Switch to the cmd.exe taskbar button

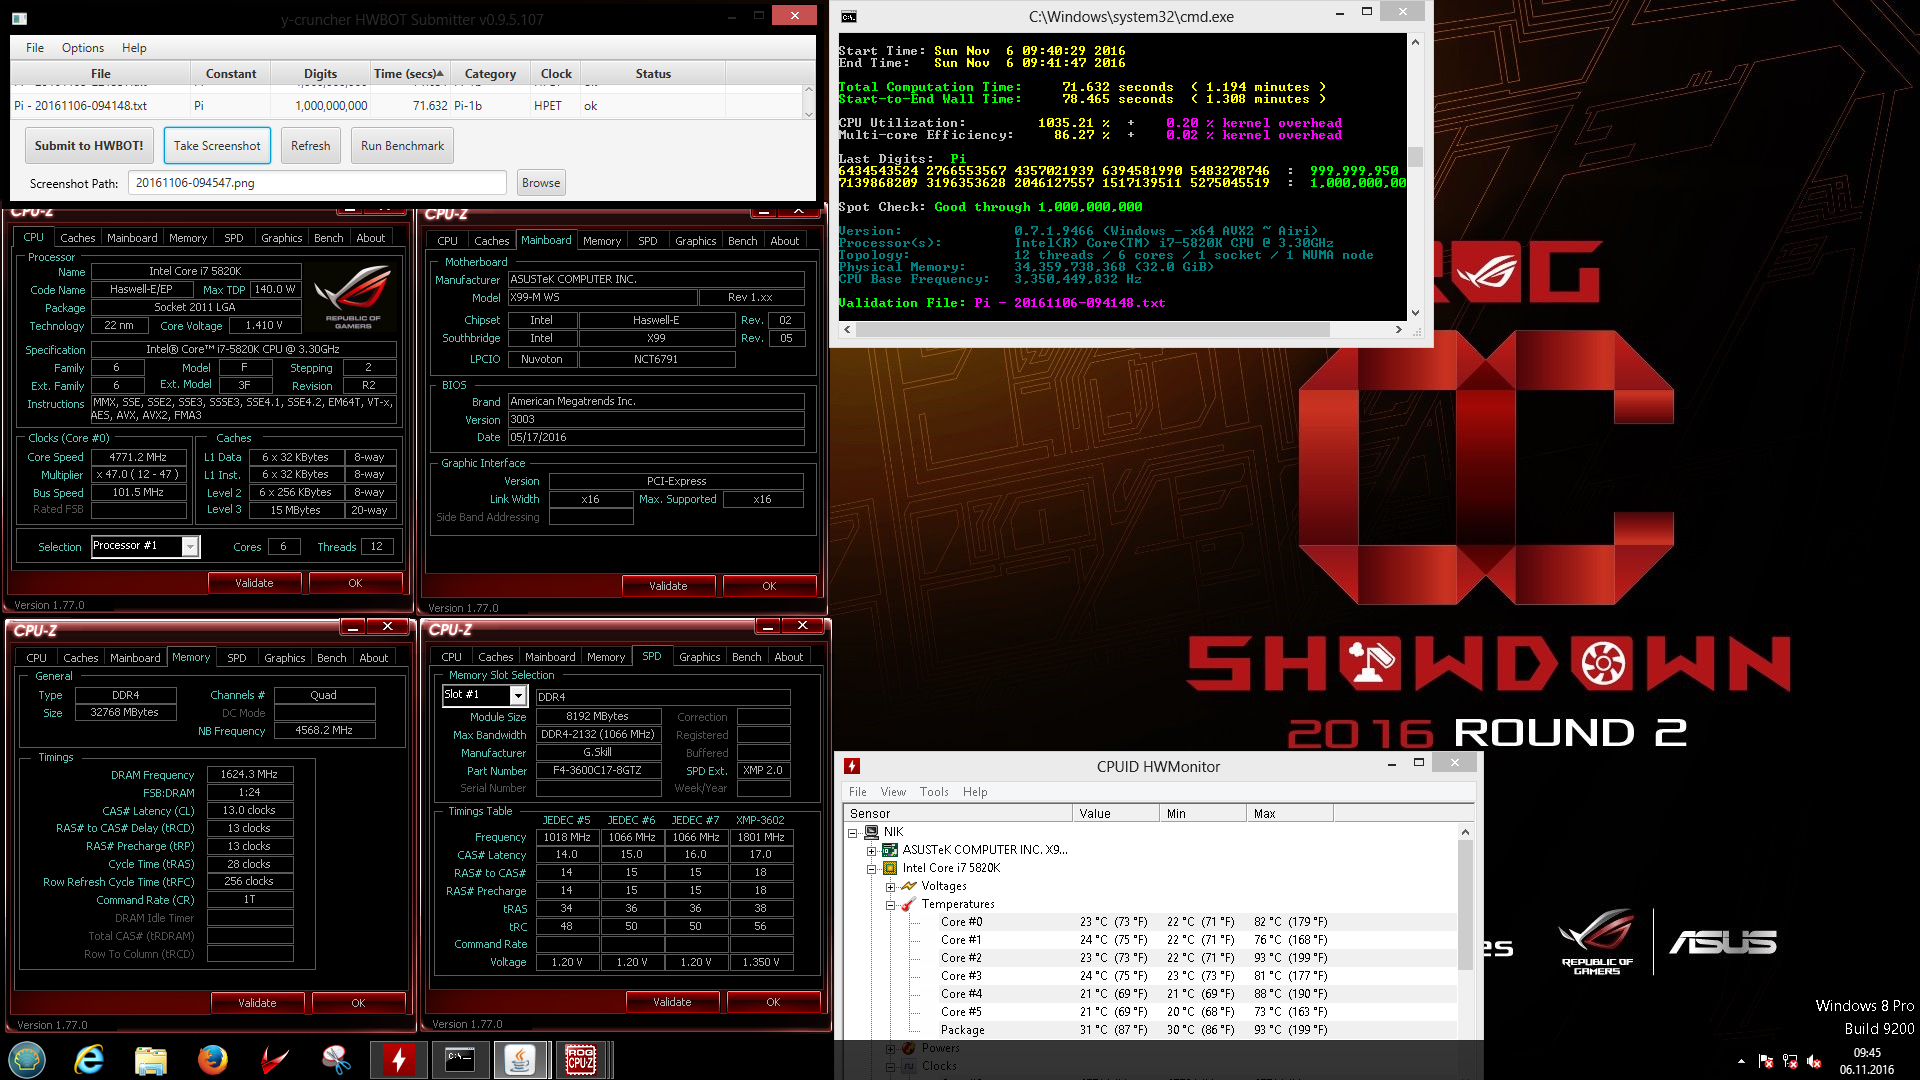(x=459, y=1059)
